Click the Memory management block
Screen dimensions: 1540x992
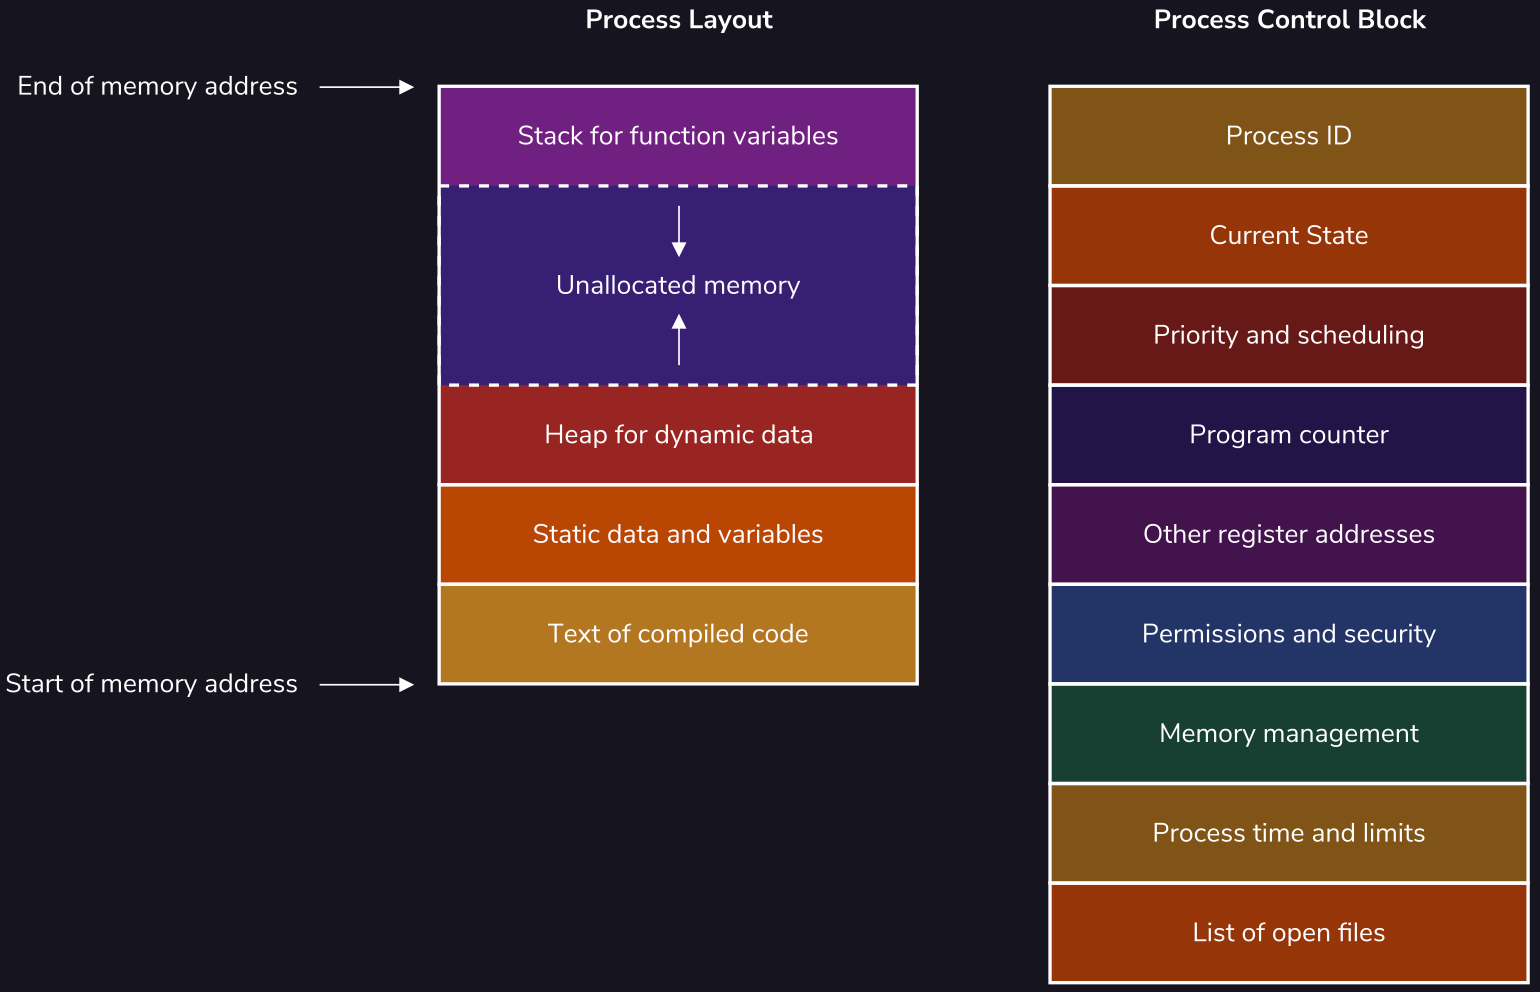point(1288,734)
